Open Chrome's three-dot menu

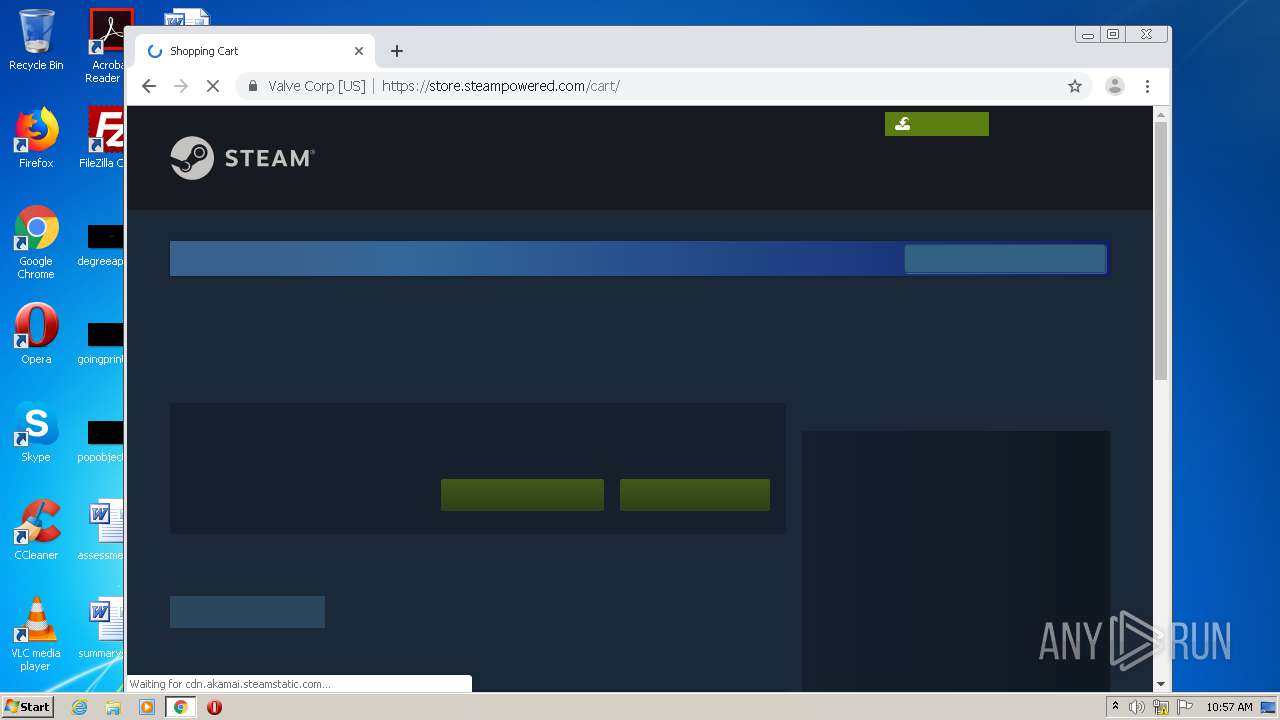click(1147, 86)
